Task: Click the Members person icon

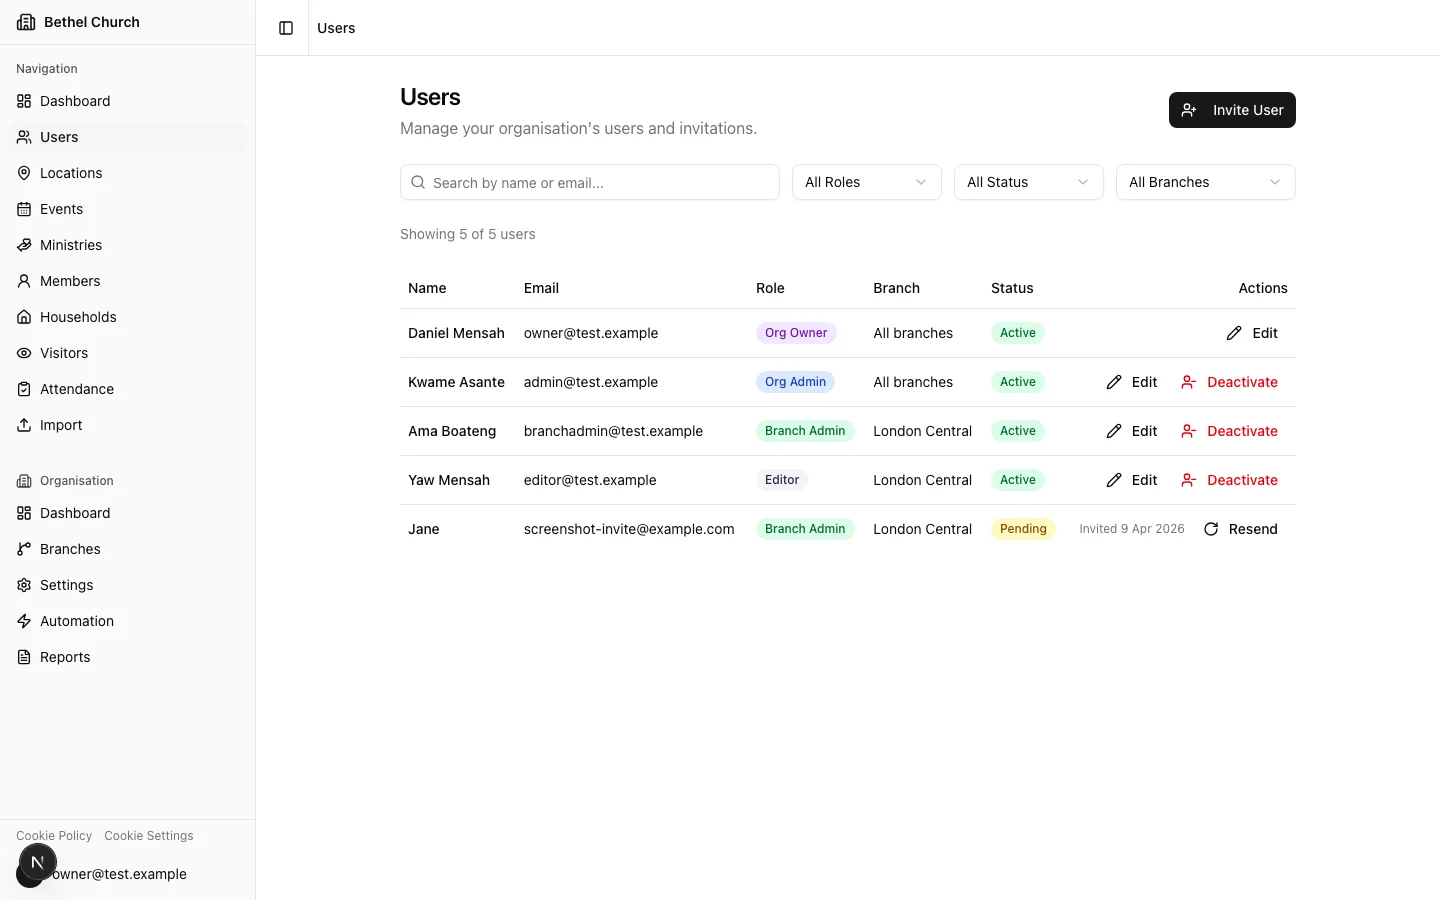Action: click(24, 281)
